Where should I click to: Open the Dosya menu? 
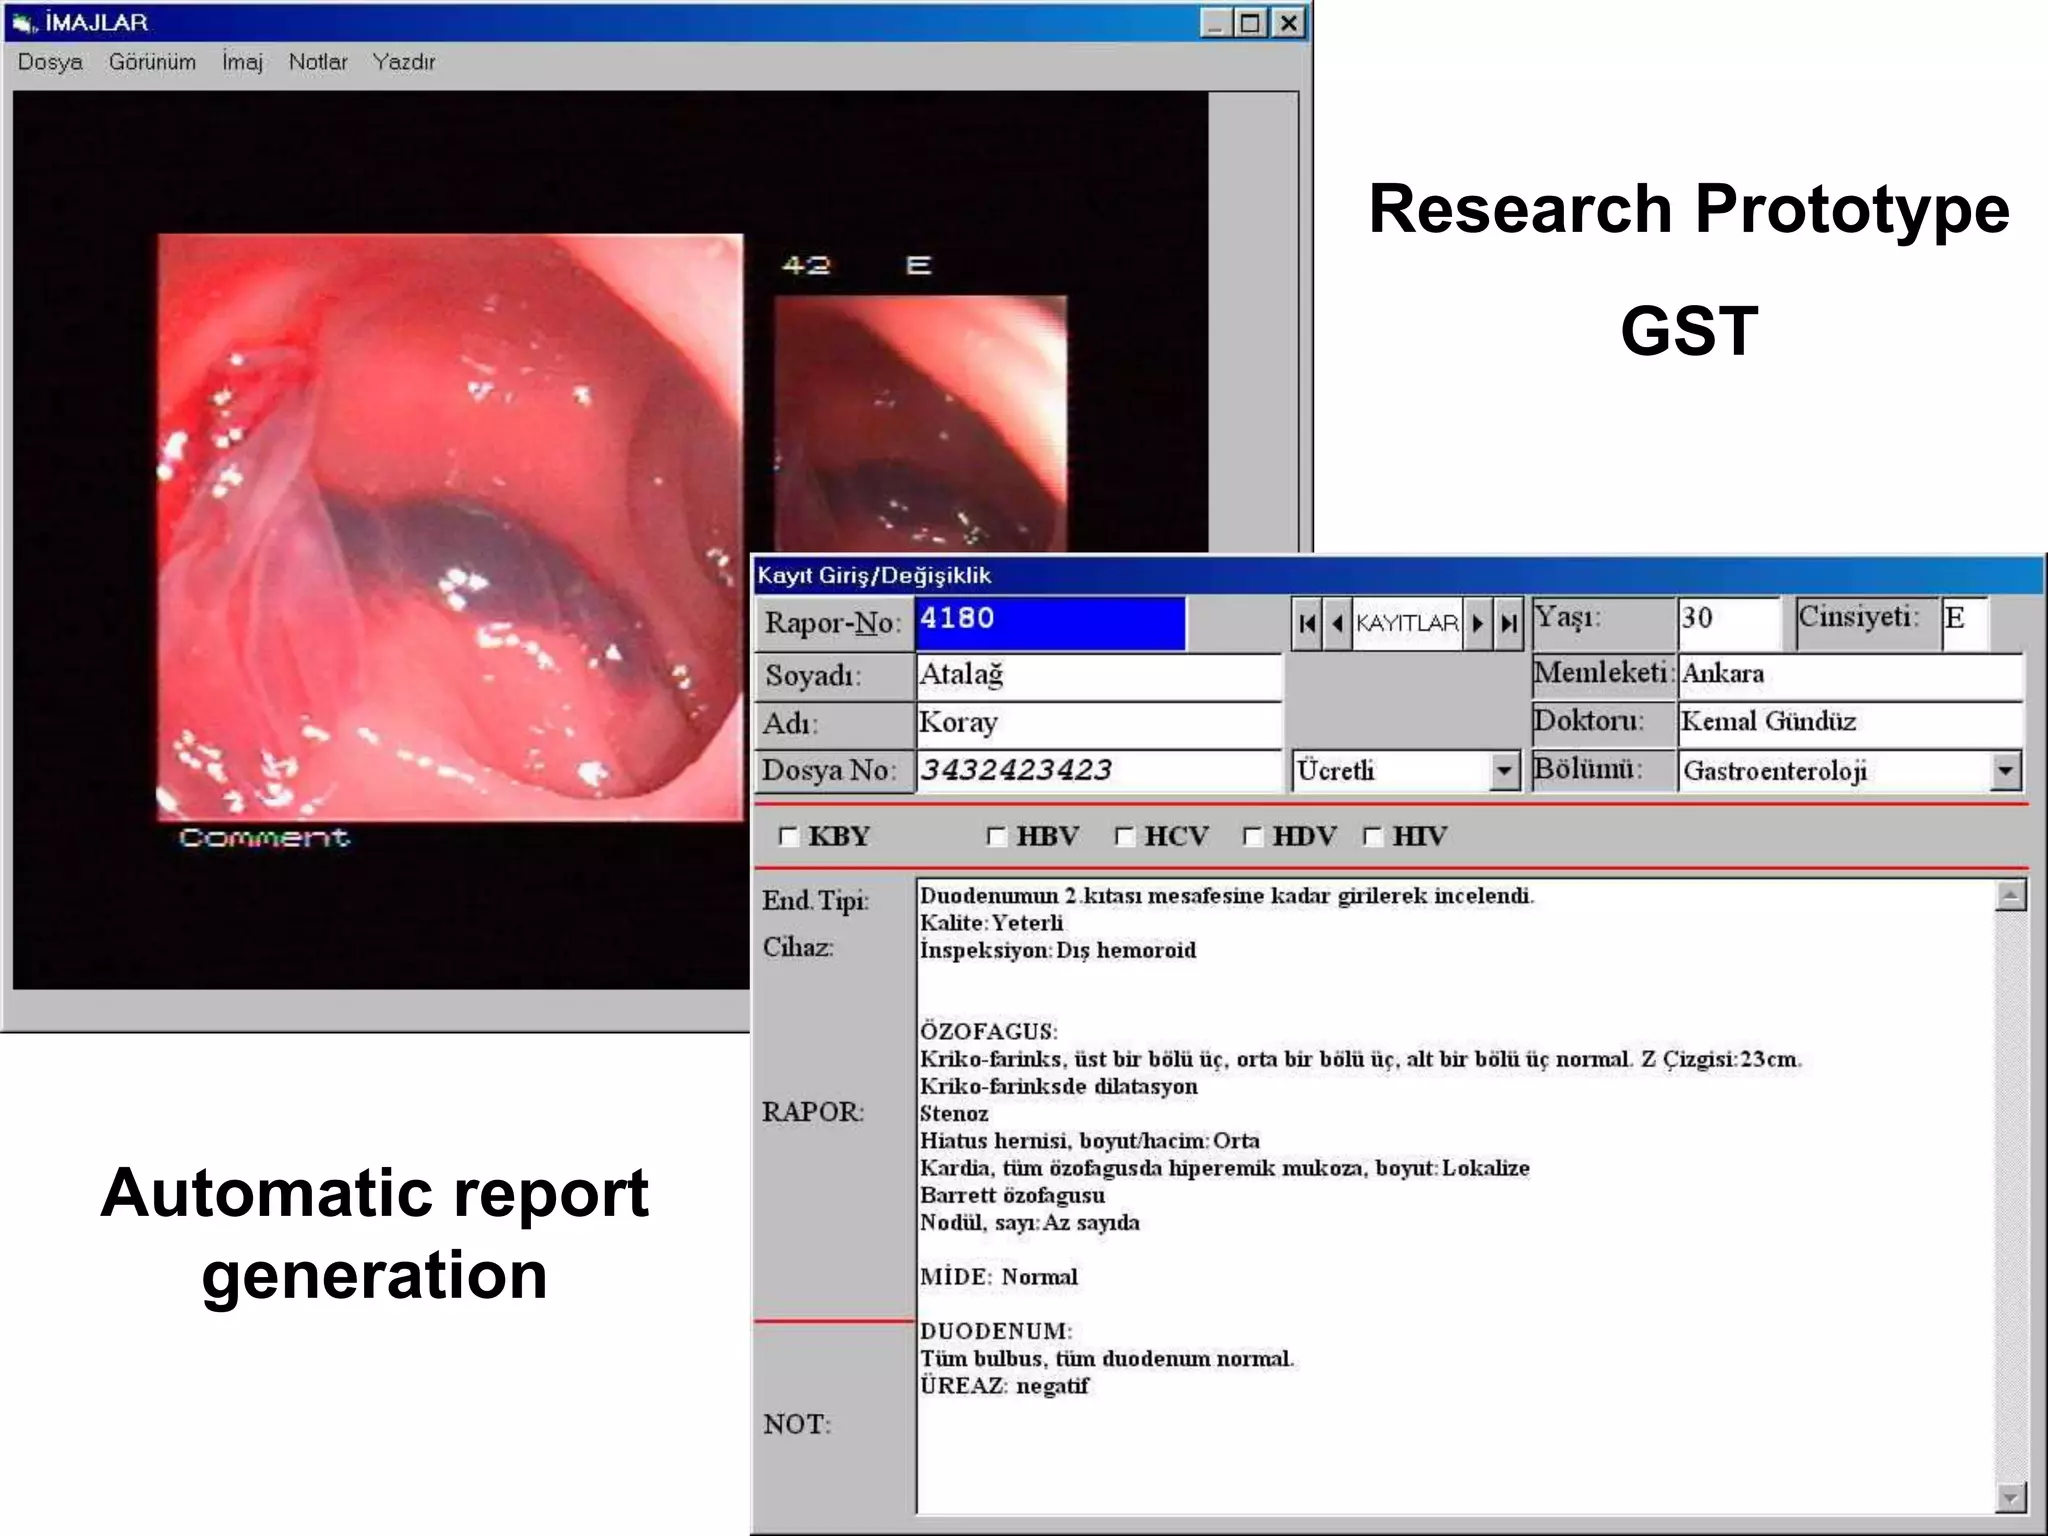[50, 62]
